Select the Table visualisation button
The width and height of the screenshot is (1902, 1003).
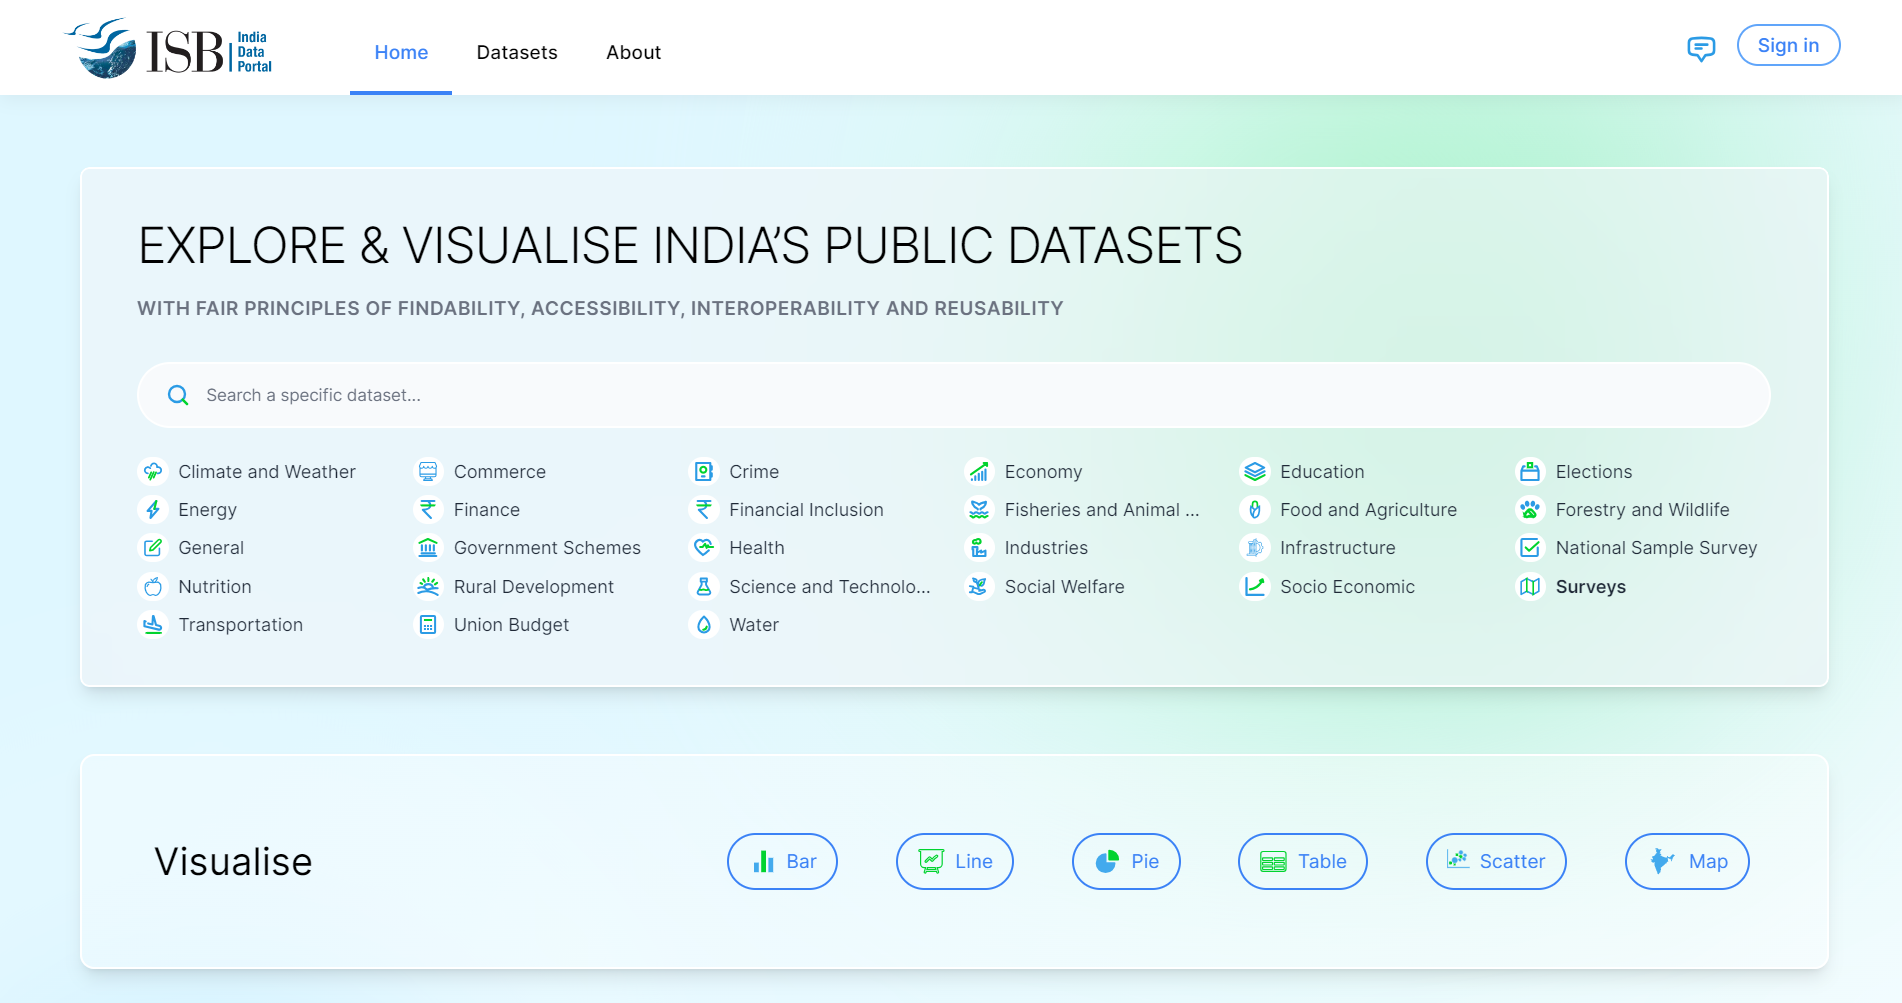point(1302,861)
